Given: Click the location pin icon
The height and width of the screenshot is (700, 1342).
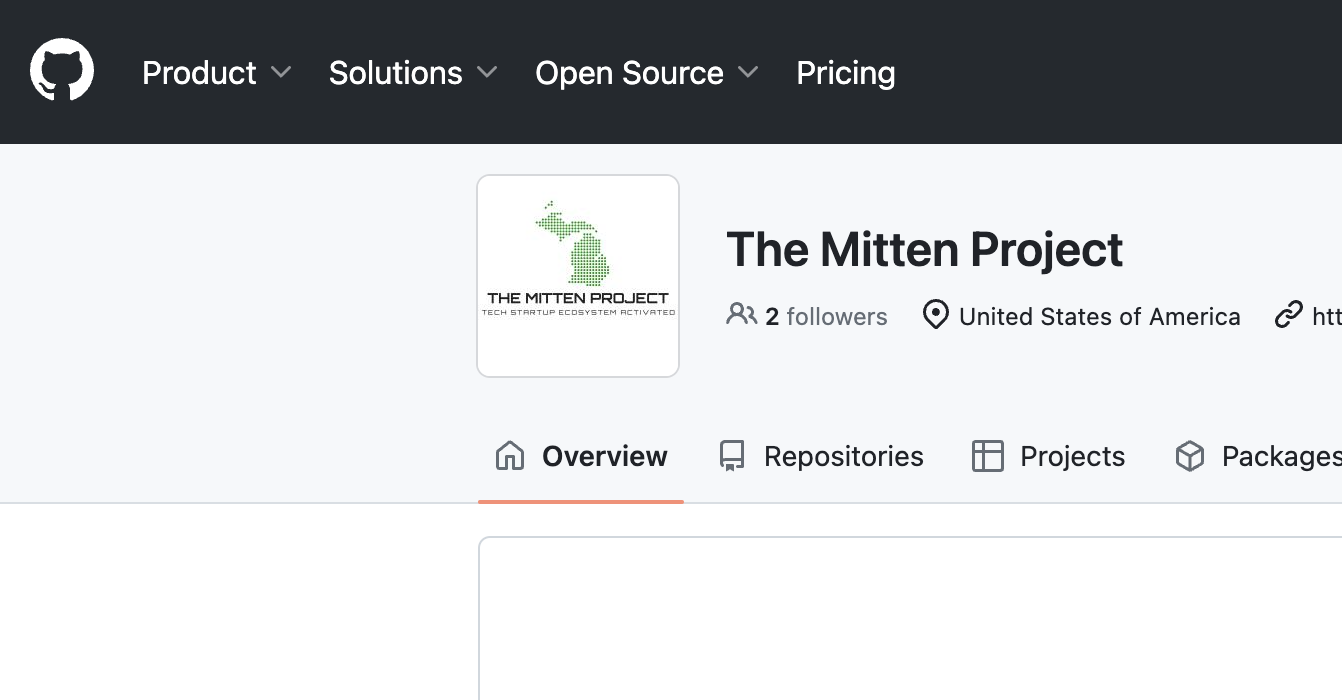Looking at the screenshot, I should point(935,315).
